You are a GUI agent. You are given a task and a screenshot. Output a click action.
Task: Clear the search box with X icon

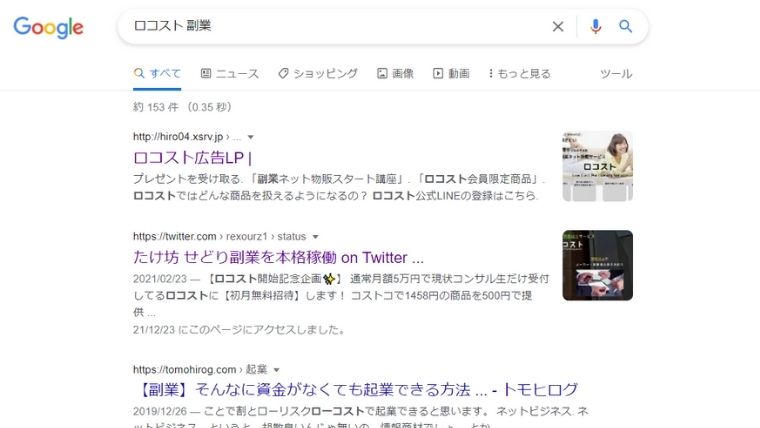point(558,26)
